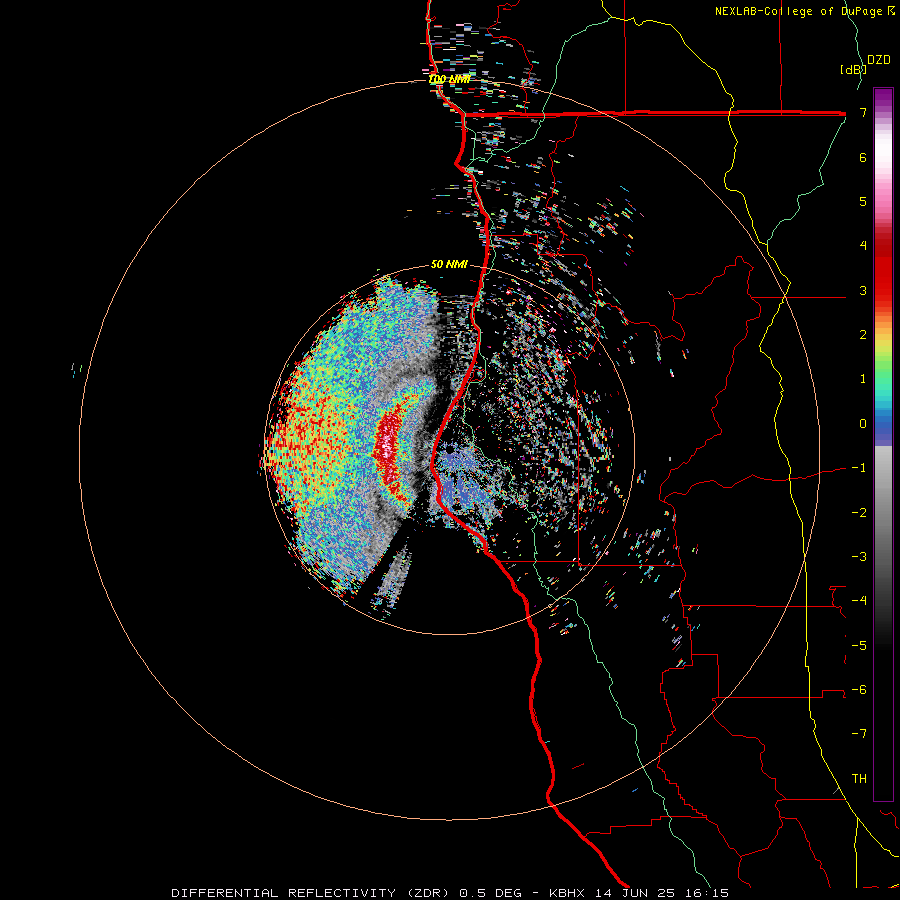Click the 100 NMI range ring label

coord(449,79)
